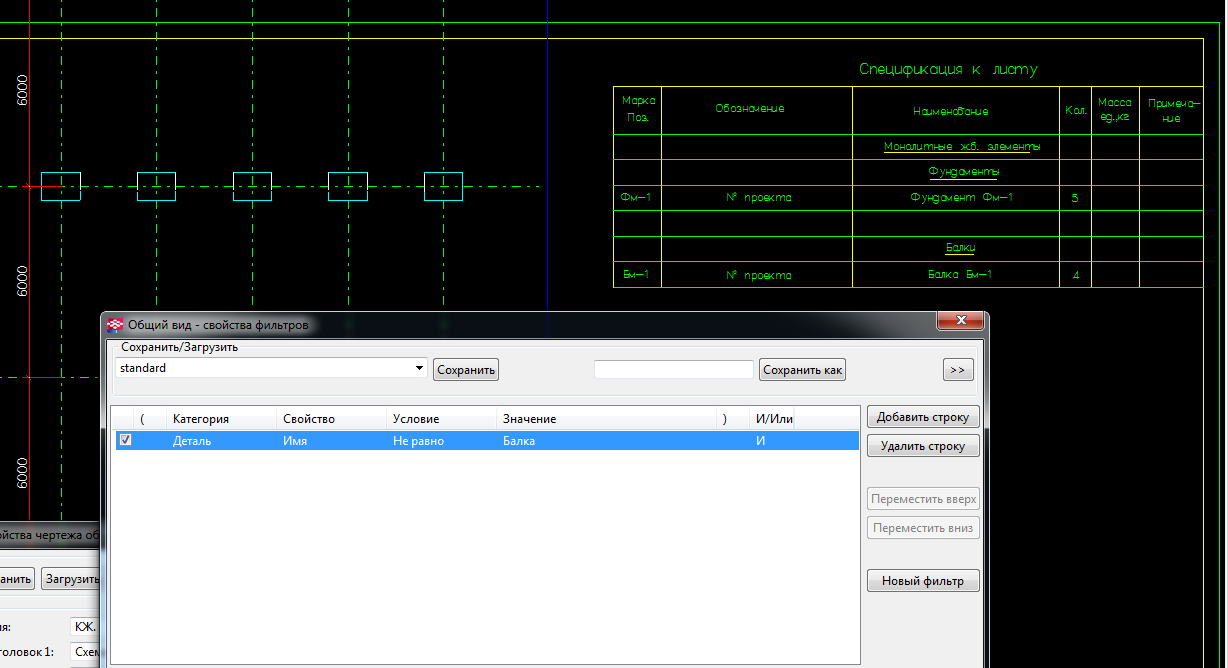Click the empty filter name input field
The width and height of the screenshot is (1228, 668).
(673, 370)
